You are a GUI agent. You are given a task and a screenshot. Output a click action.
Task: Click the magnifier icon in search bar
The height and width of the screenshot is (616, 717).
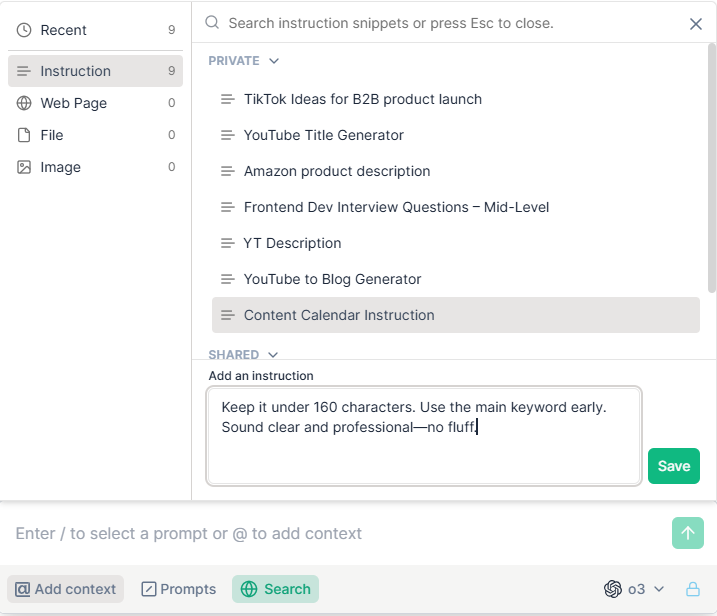(x=212, y=22)
